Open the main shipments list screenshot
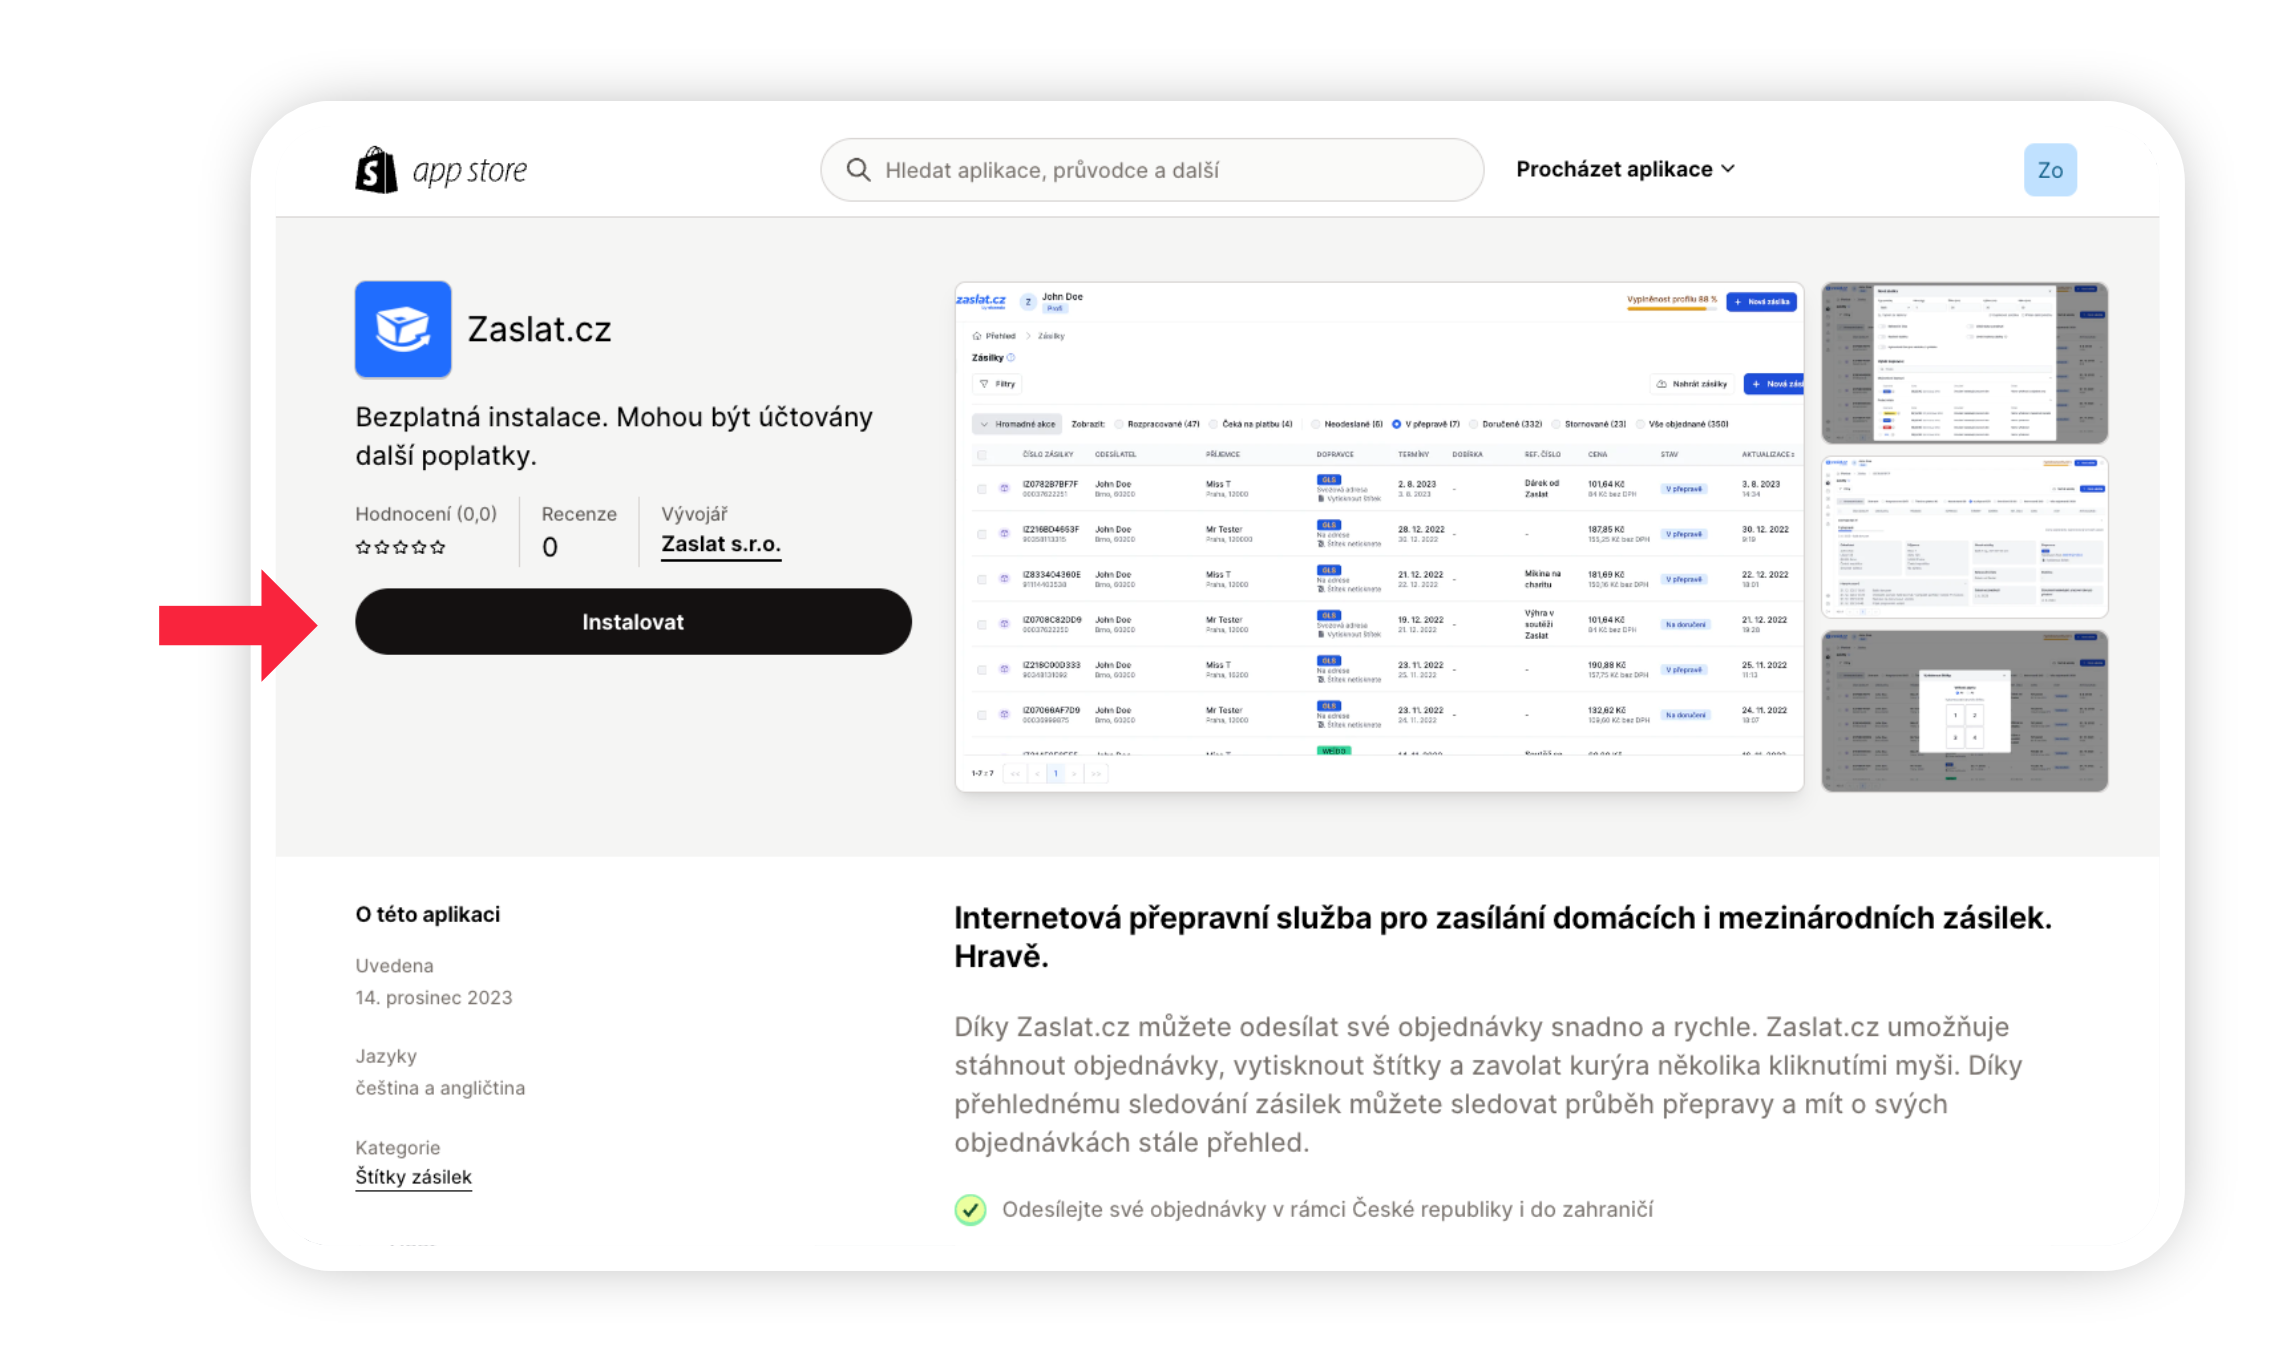 coord(1379,537)
